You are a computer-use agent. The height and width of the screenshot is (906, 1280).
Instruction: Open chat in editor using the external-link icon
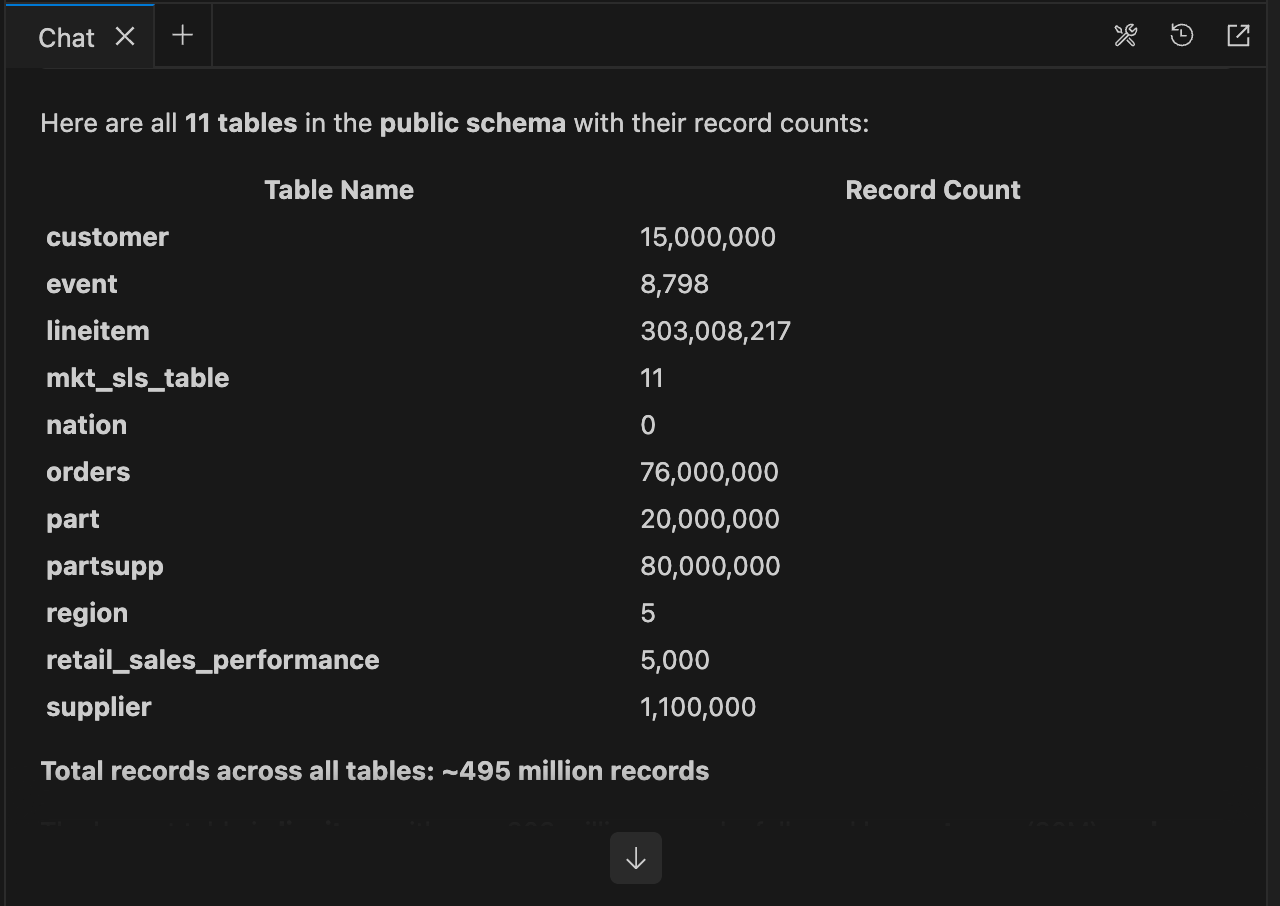coord(1237,35)
